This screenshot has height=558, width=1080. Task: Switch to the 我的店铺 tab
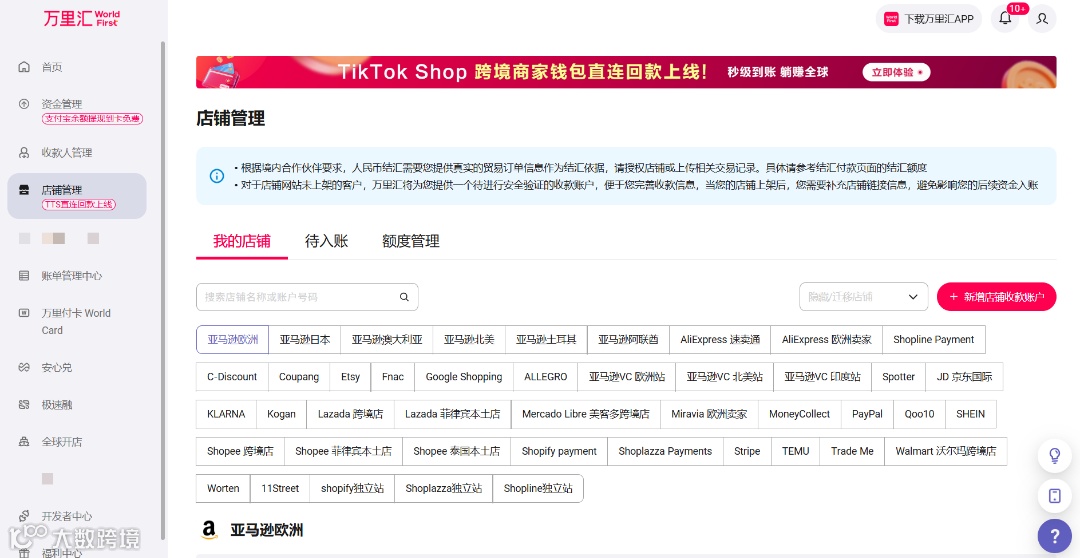click(242, 241)
